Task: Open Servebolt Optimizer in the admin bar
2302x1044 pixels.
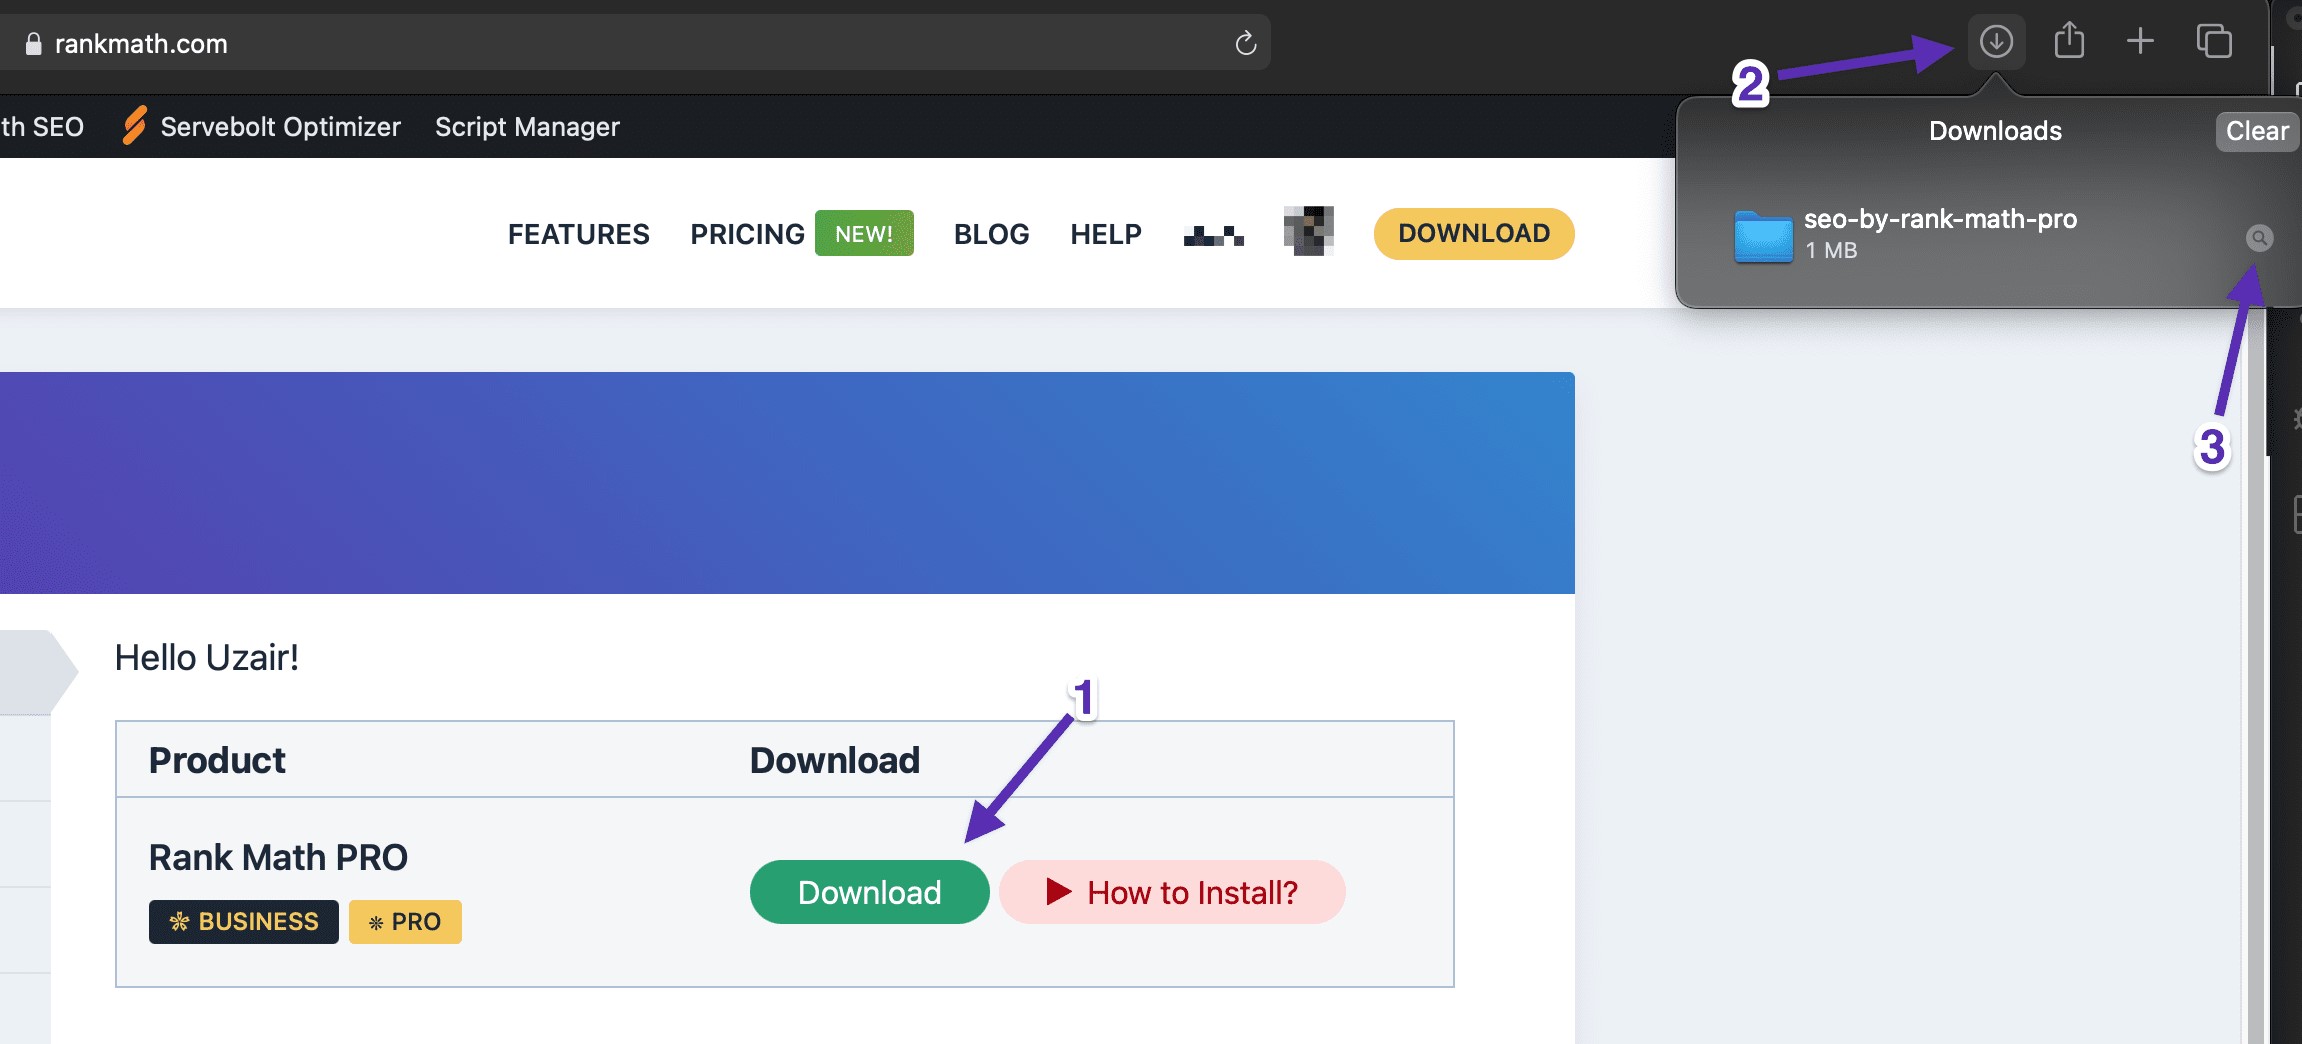Action: pos(279,127)
